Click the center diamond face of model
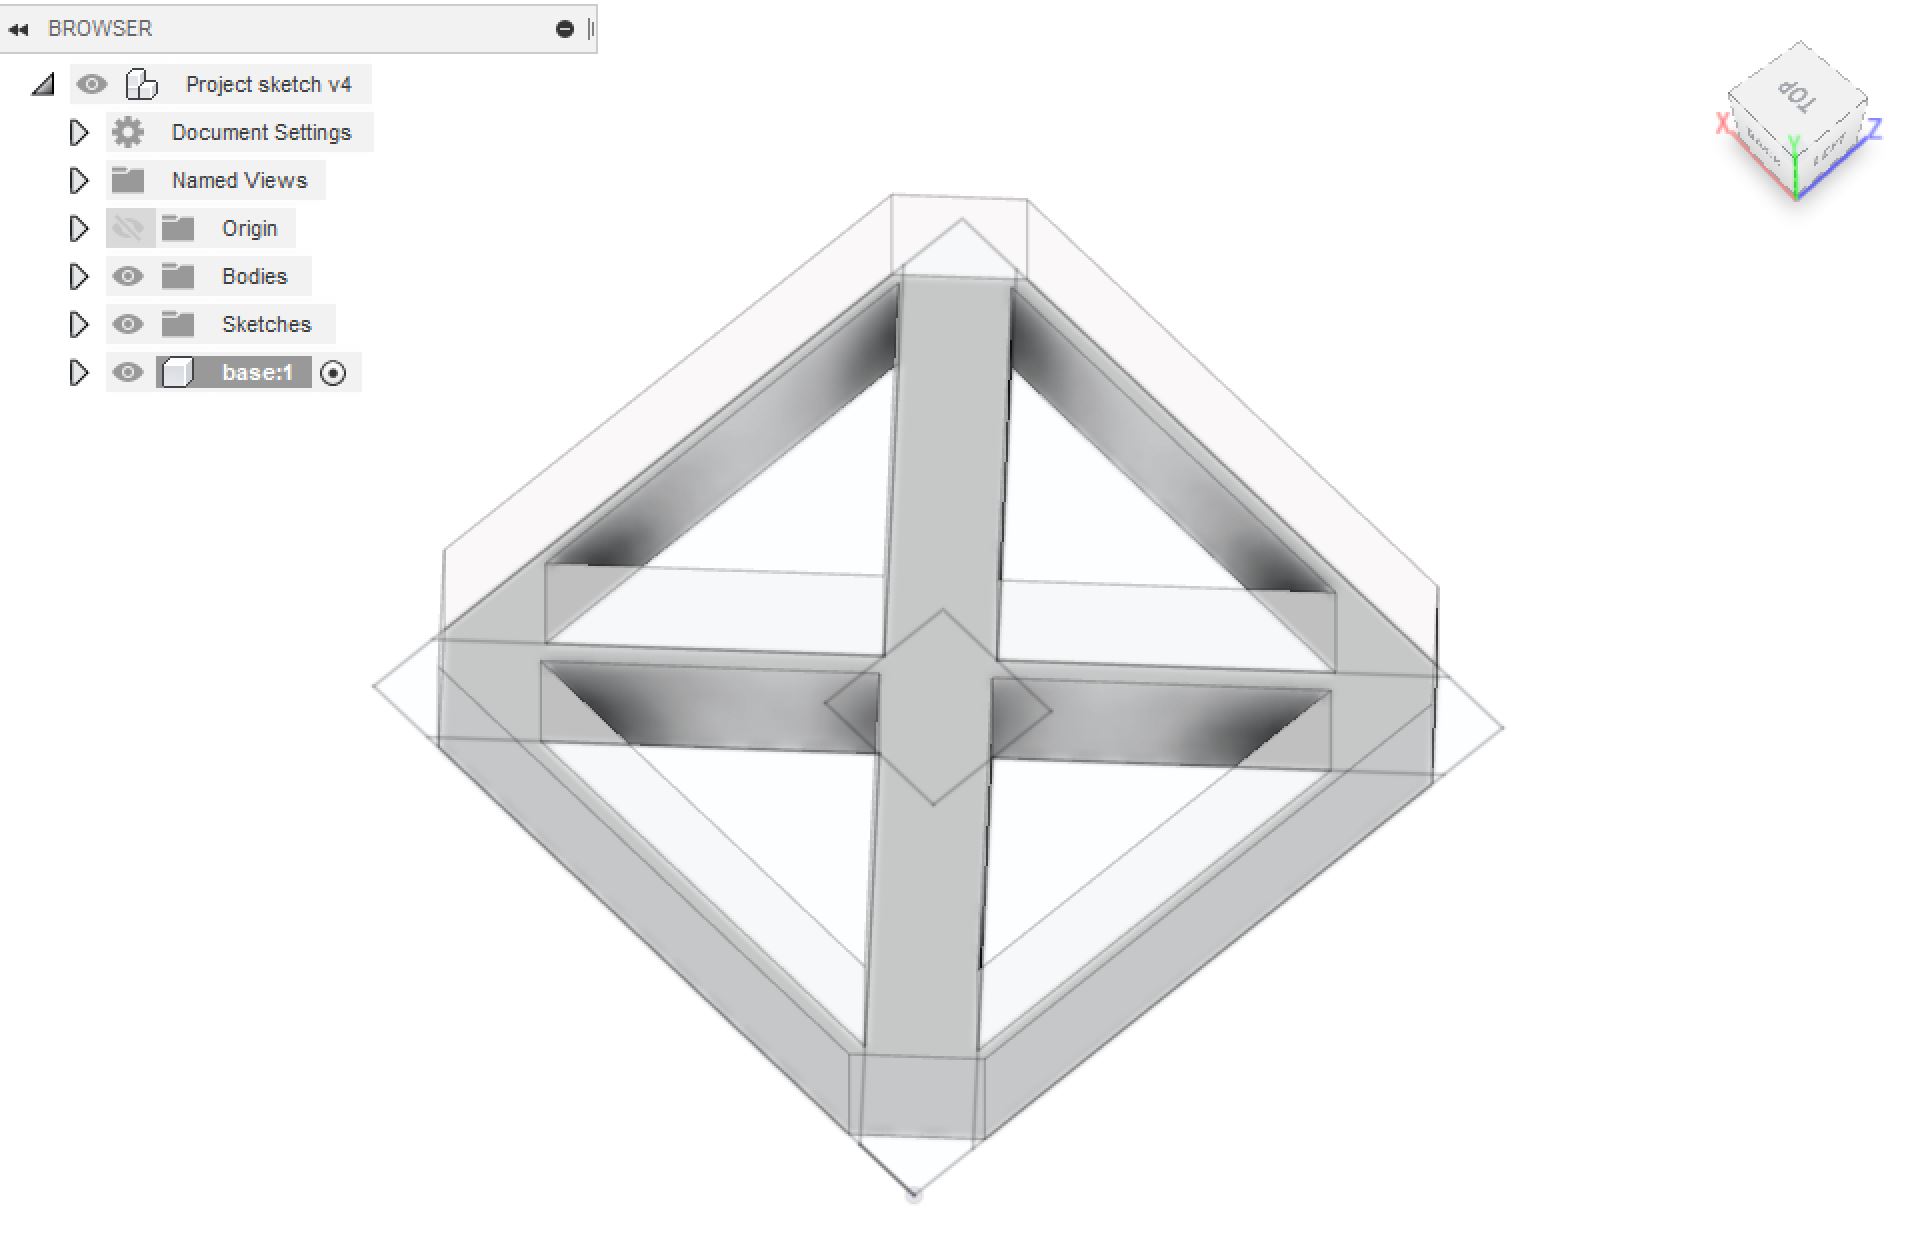This screenshot has width=1922, height=1248. 937,707
